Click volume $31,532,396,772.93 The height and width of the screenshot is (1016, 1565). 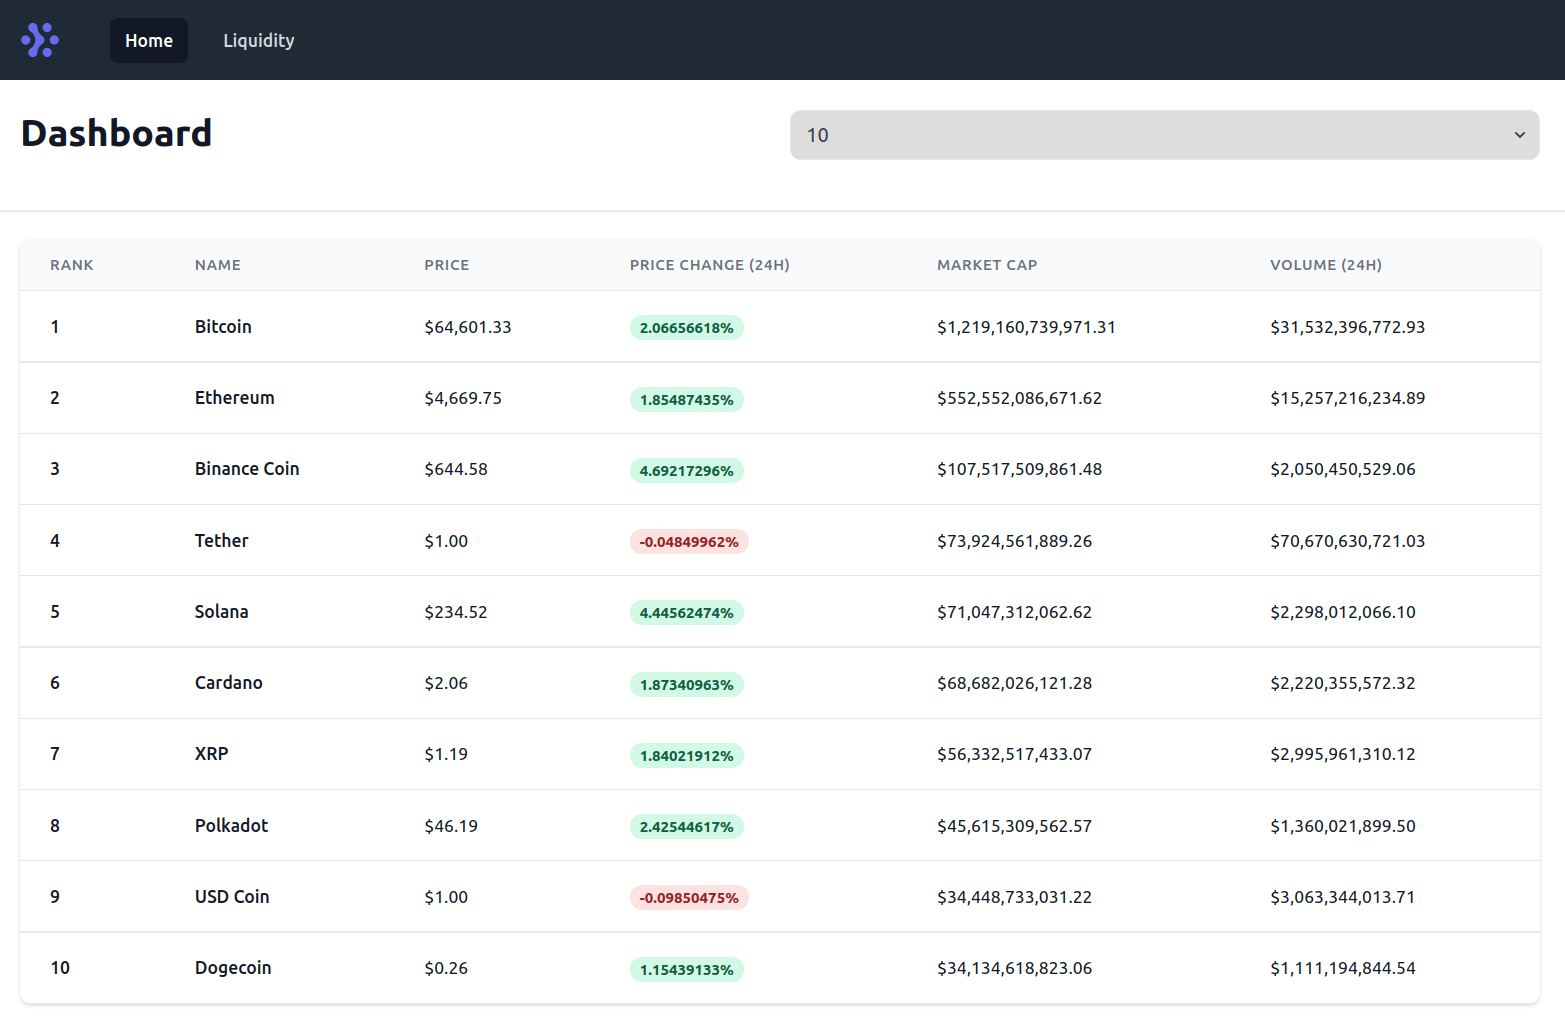(1347, 327)
